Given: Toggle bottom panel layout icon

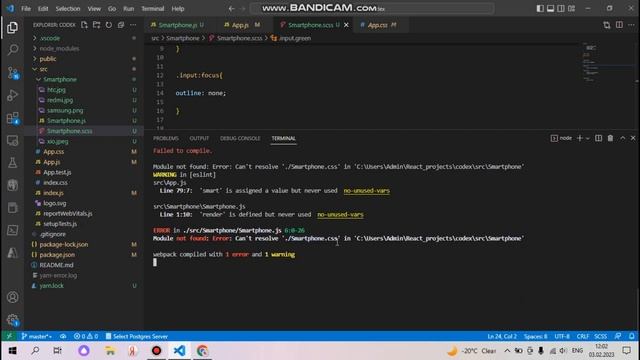Looking at the screenshot, I should point(551,9).
